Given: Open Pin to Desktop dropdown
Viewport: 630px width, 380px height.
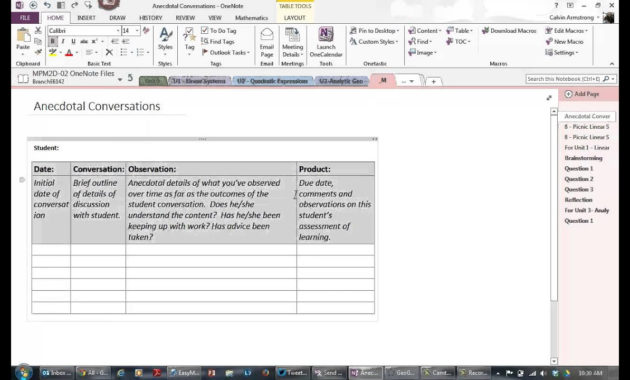Looking at the screenshot, I should pos(374,31).
